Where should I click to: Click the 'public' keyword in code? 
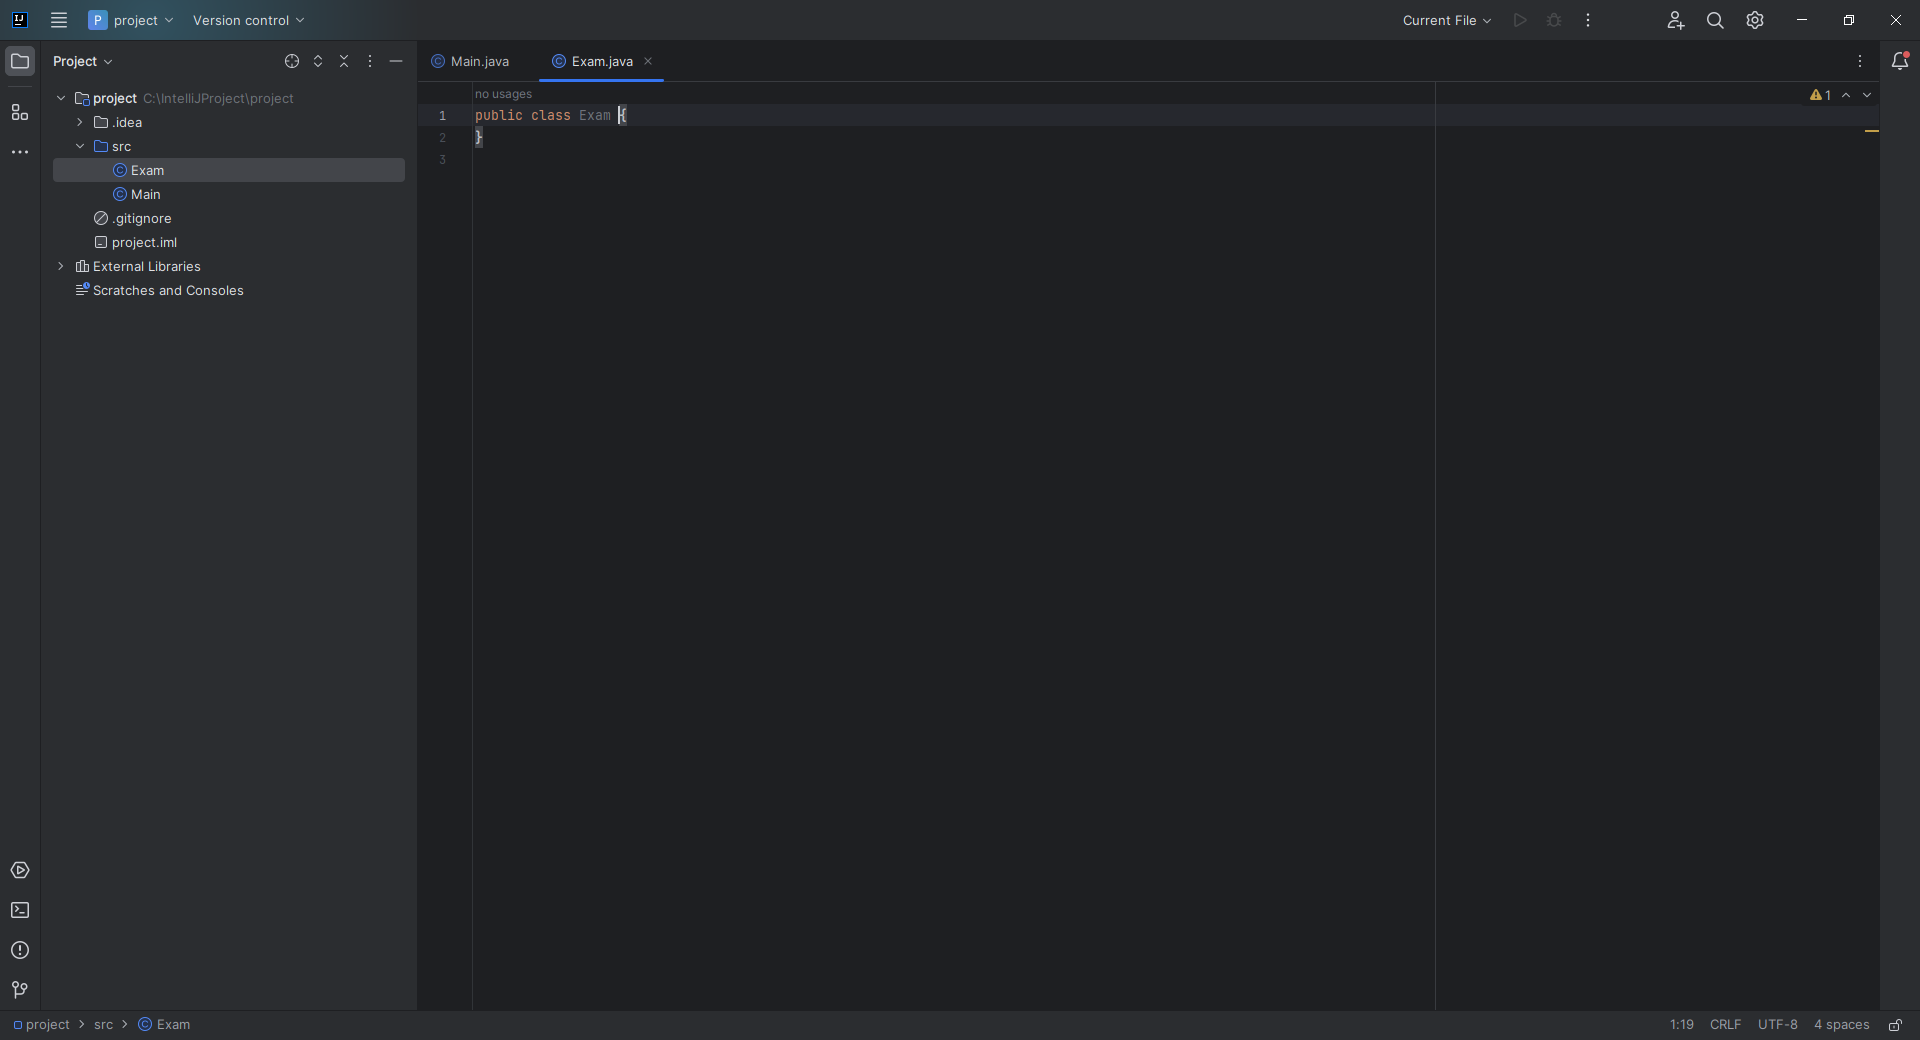coord(499,116)
